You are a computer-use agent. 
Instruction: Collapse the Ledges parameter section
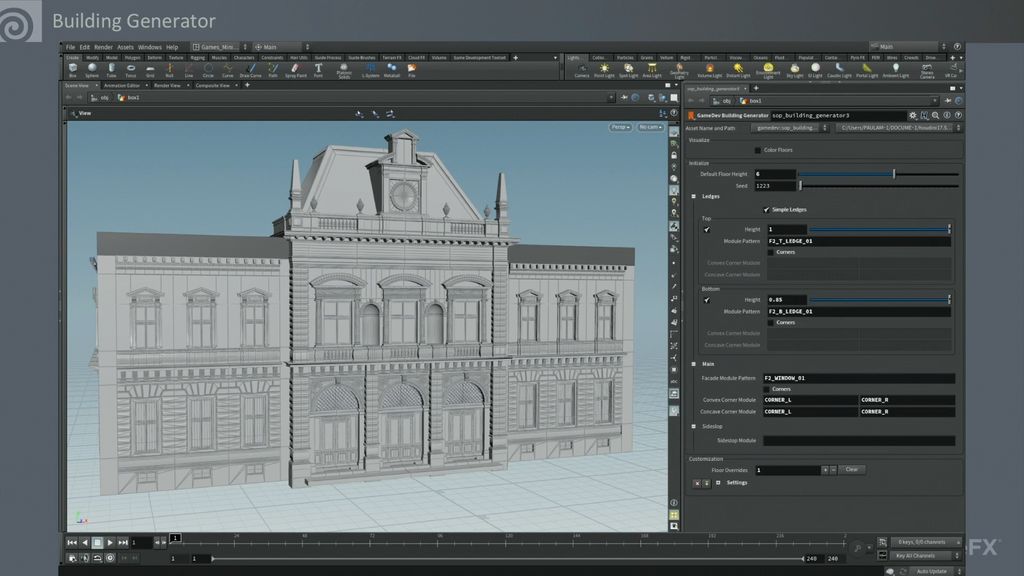coord(694,196)
